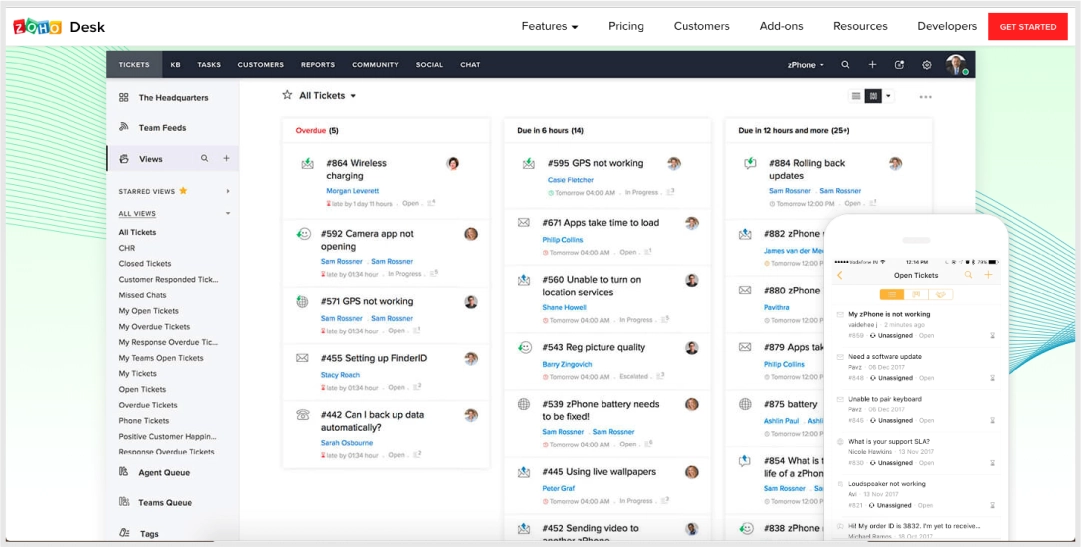
Task: Search views with the magnifier icon
Action: [204, 158]
